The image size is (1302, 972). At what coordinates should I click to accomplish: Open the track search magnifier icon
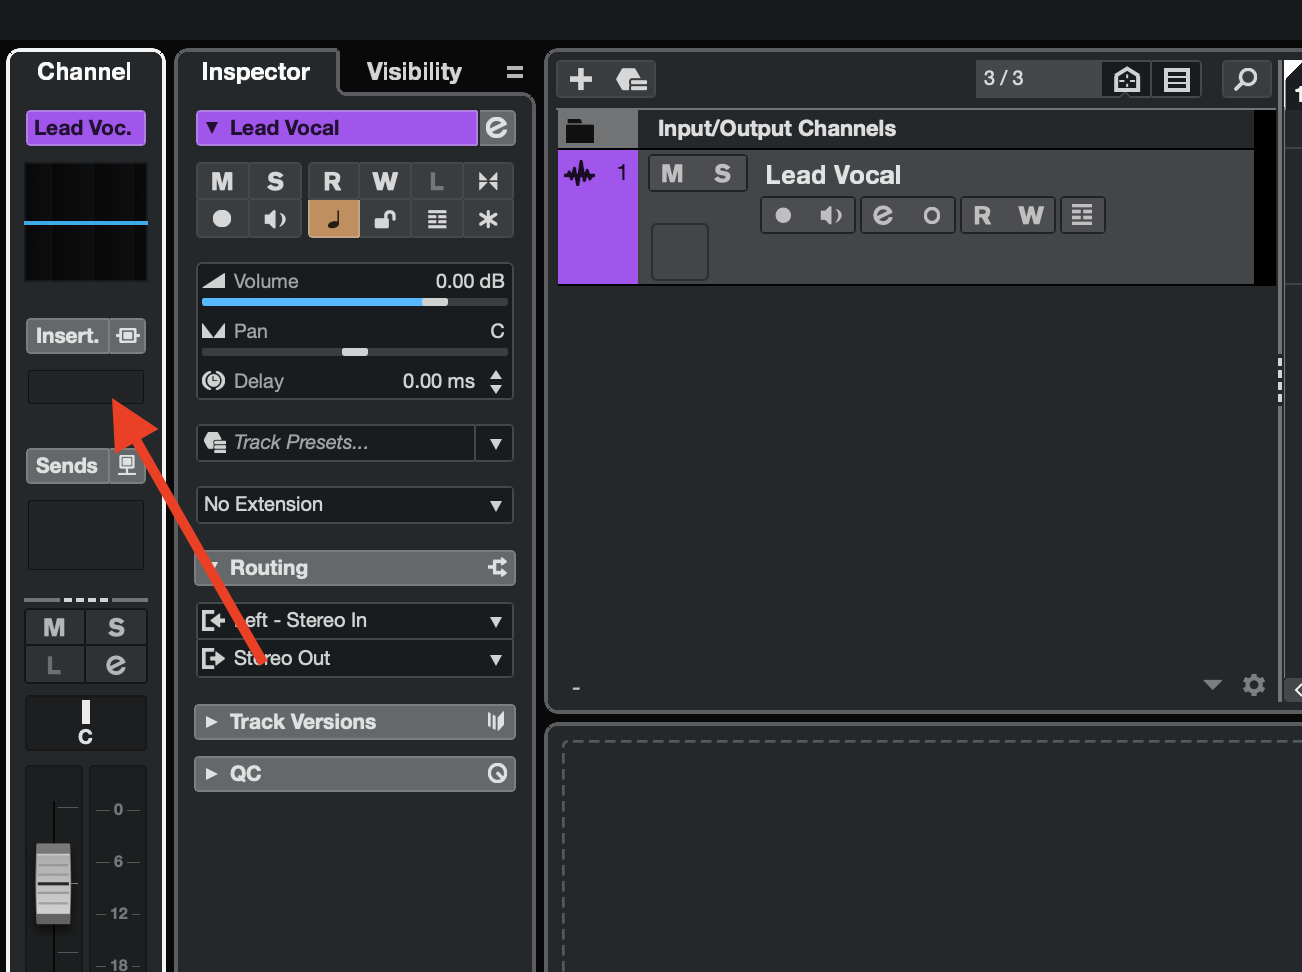point(1246,79)
